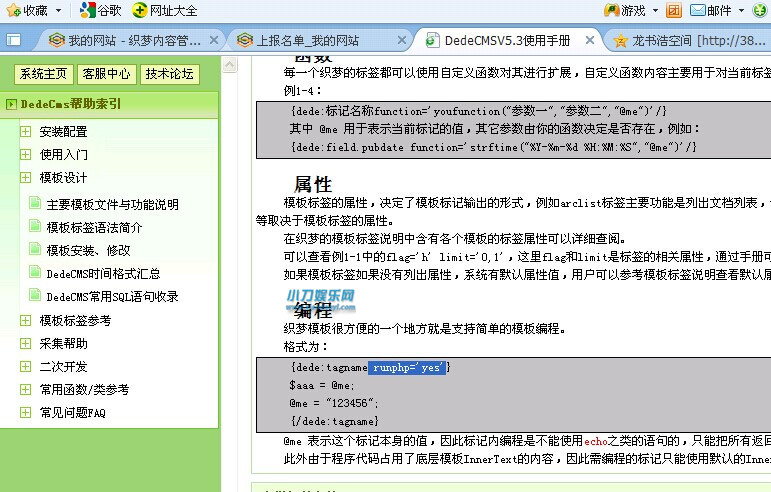This screenshot has width=771, height=492.
Task: Click the 属性 heading
Action: pos(313,185)
